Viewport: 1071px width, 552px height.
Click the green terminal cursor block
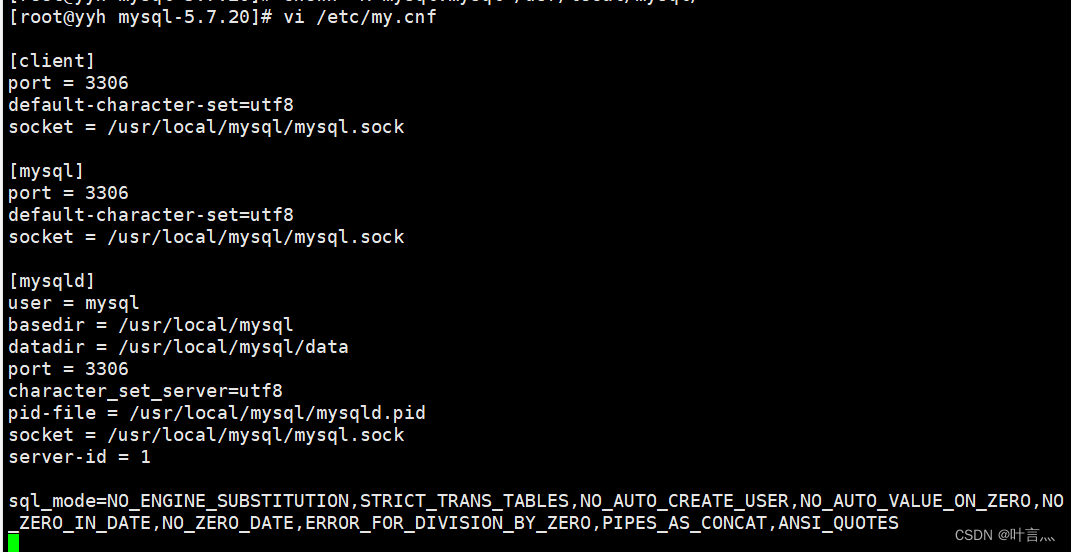click(x=14, y=542)
